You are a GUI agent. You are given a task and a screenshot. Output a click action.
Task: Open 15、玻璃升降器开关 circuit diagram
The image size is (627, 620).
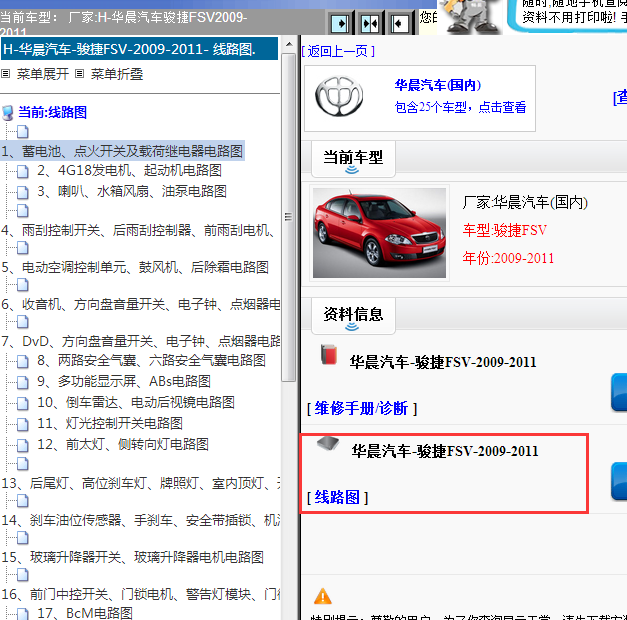tap(132, 557)
